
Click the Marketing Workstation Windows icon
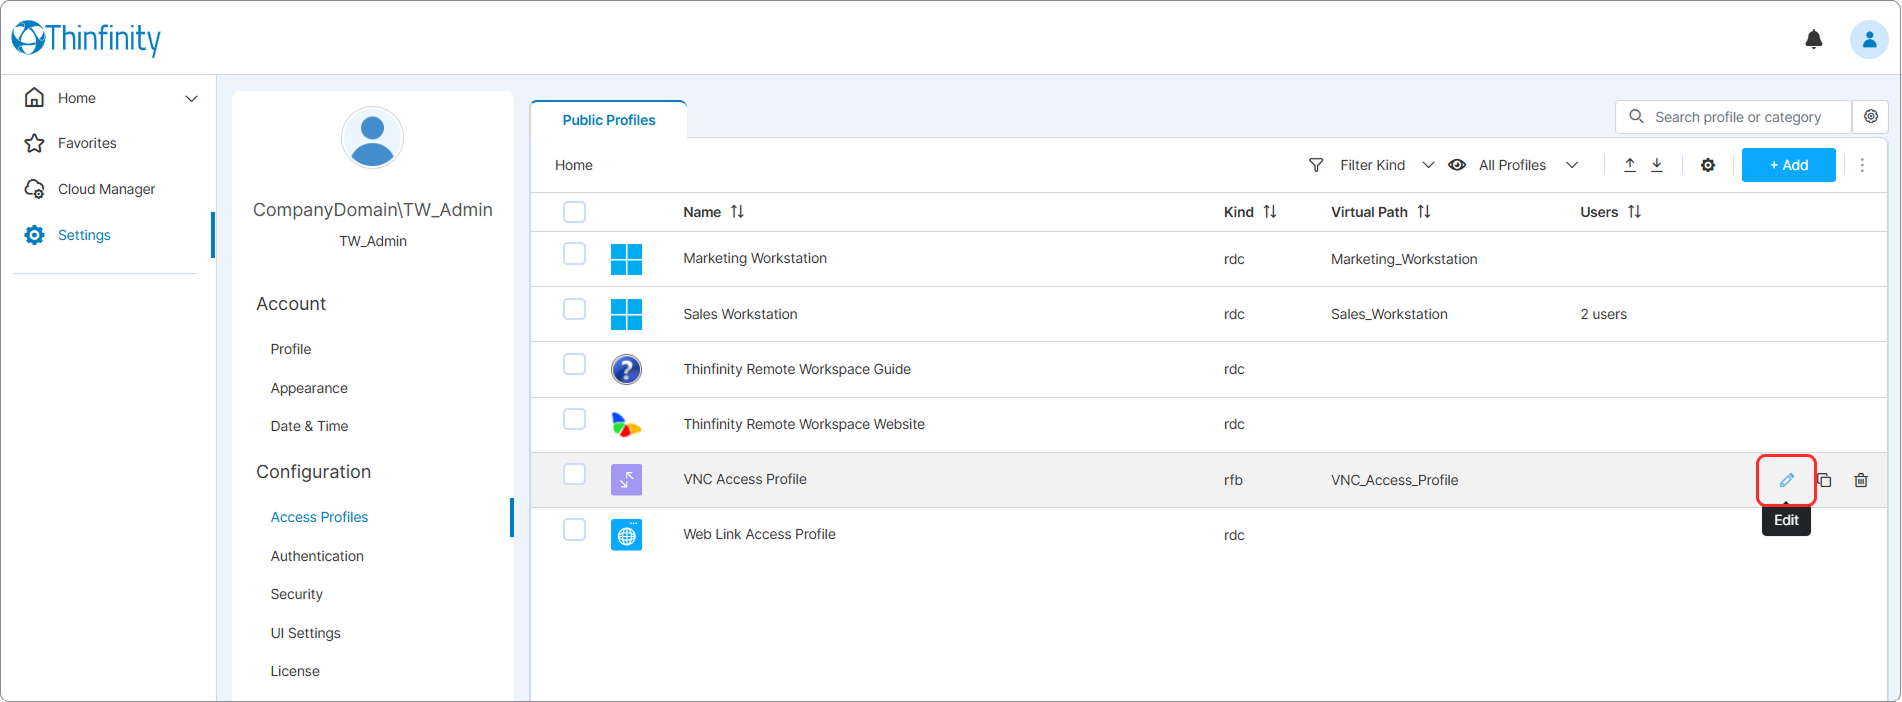626,259
